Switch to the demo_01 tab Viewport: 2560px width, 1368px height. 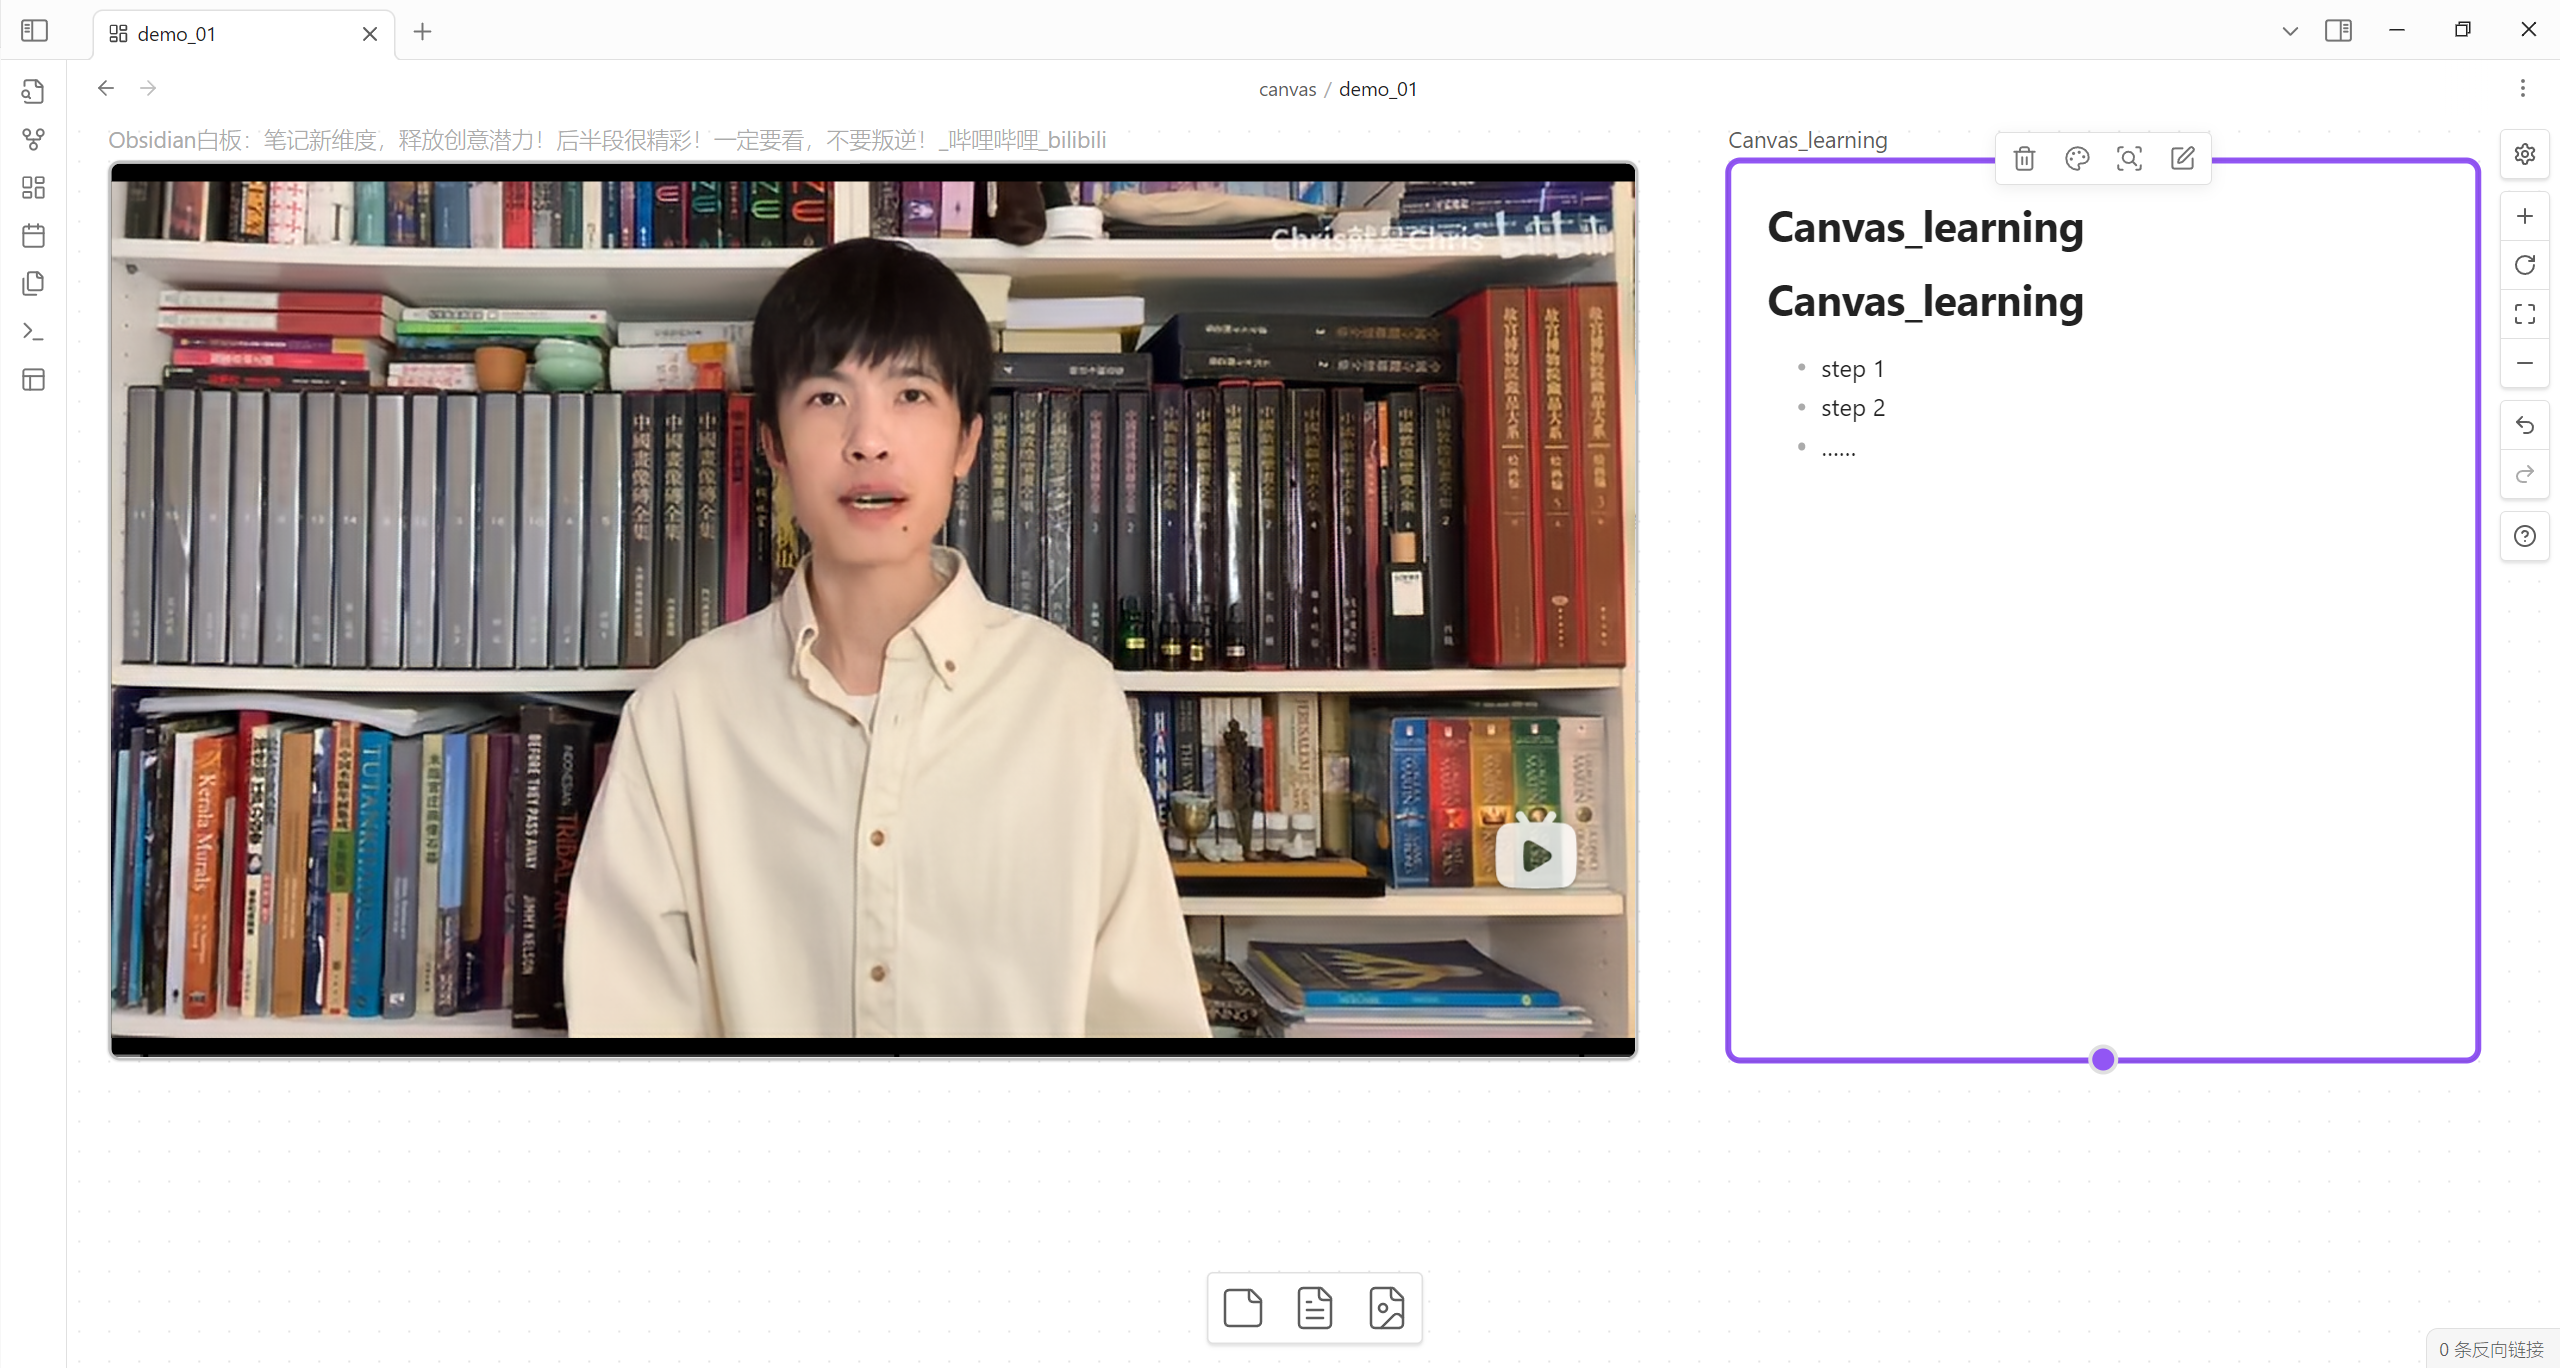click(x=177, y=34)
